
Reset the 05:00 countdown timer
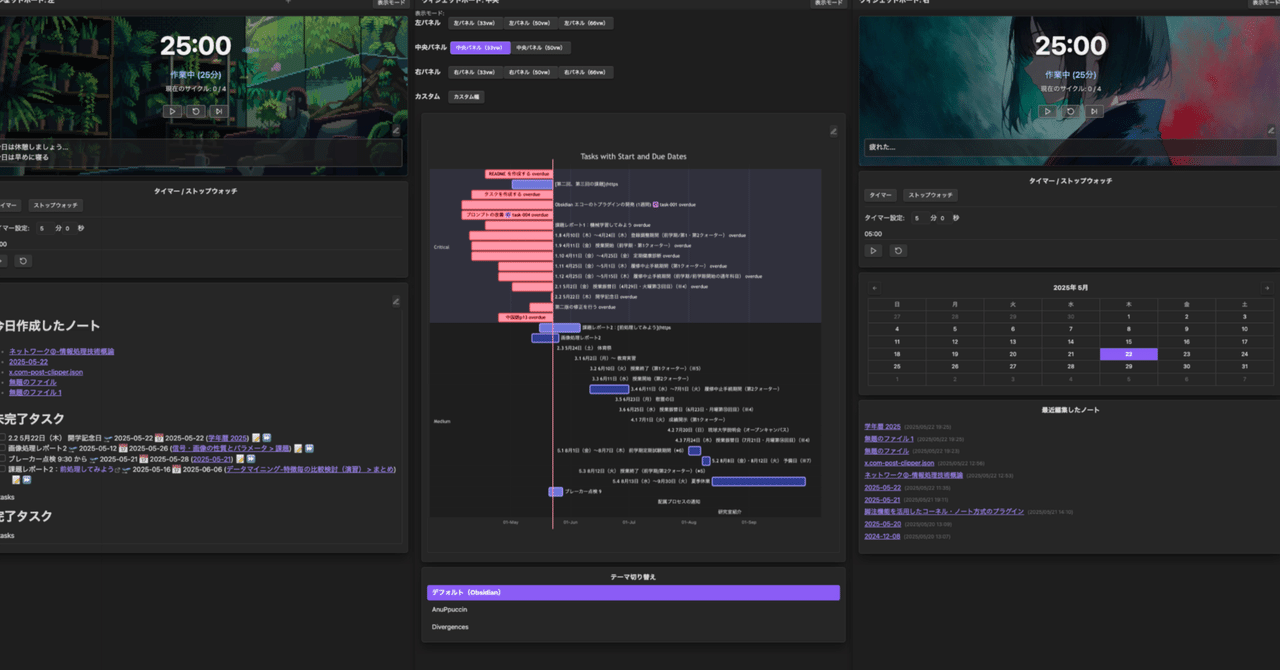coord(898,251)
